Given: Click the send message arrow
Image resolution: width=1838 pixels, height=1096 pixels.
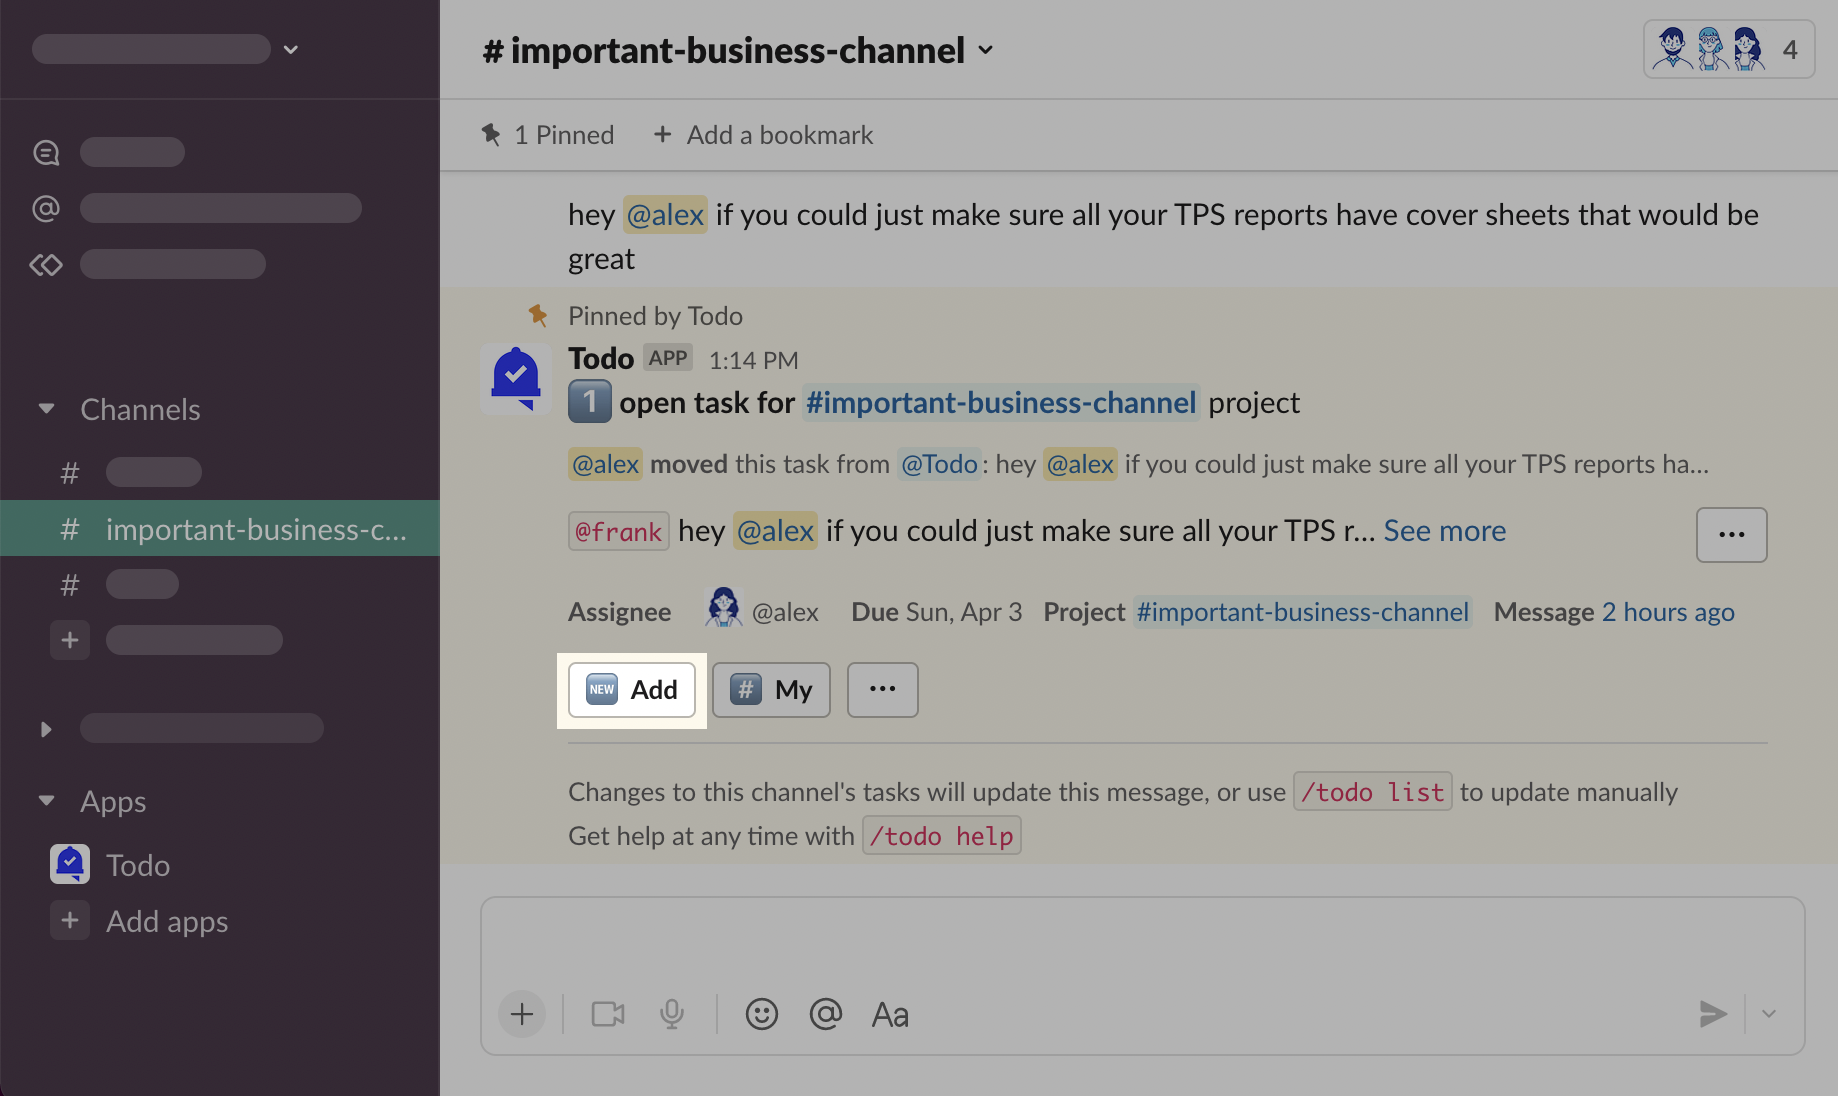Looking at the screenshot, I should pyautogui.click(x=1712, y=1014).
